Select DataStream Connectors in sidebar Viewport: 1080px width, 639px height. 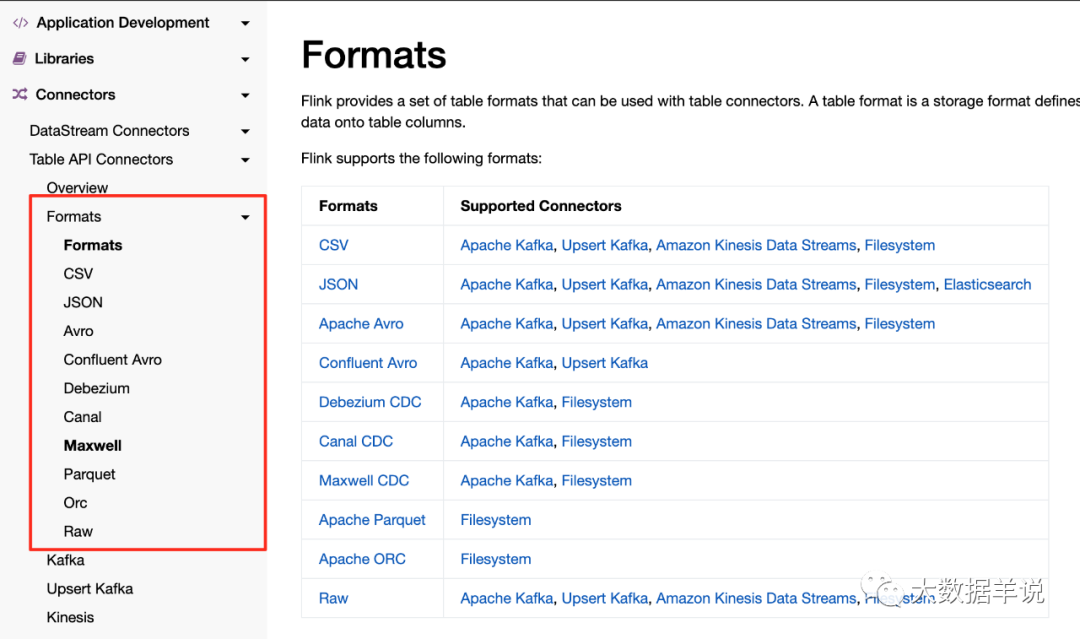click(109, 130)
